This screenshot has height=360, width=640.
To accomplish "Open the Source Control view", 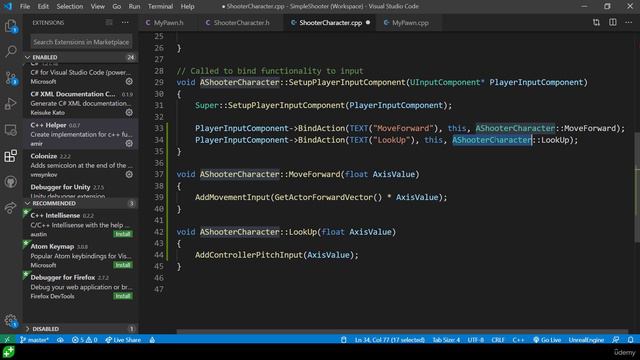I will coord(11,78).
